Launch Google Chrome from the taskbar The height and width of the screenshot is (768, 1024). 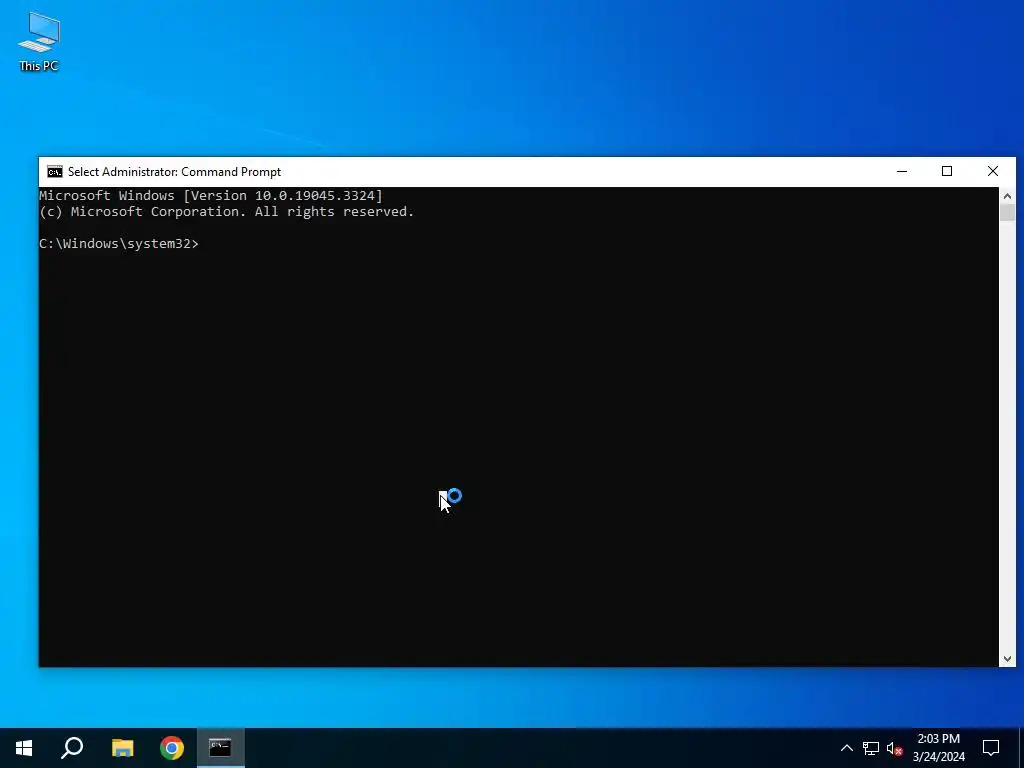(172, 748)
